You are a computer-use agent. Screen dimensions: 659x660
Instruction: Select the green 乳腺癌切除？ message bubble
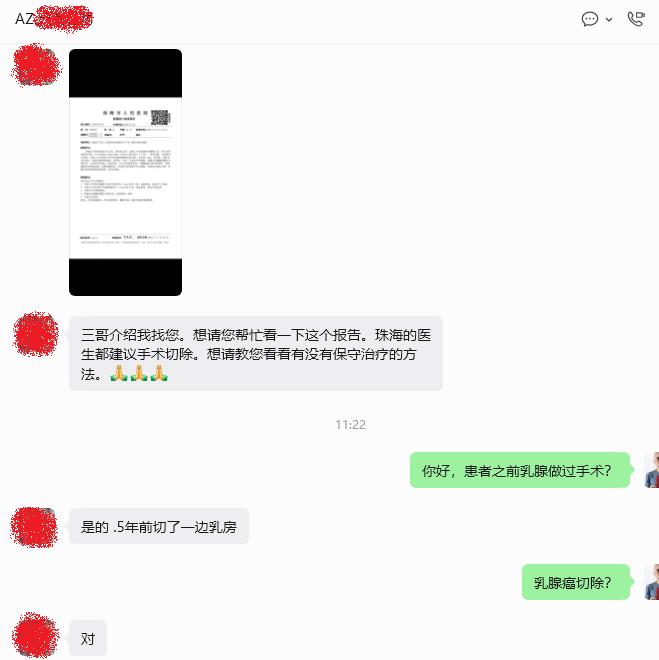pyautogui.click(x=576, y=582)
